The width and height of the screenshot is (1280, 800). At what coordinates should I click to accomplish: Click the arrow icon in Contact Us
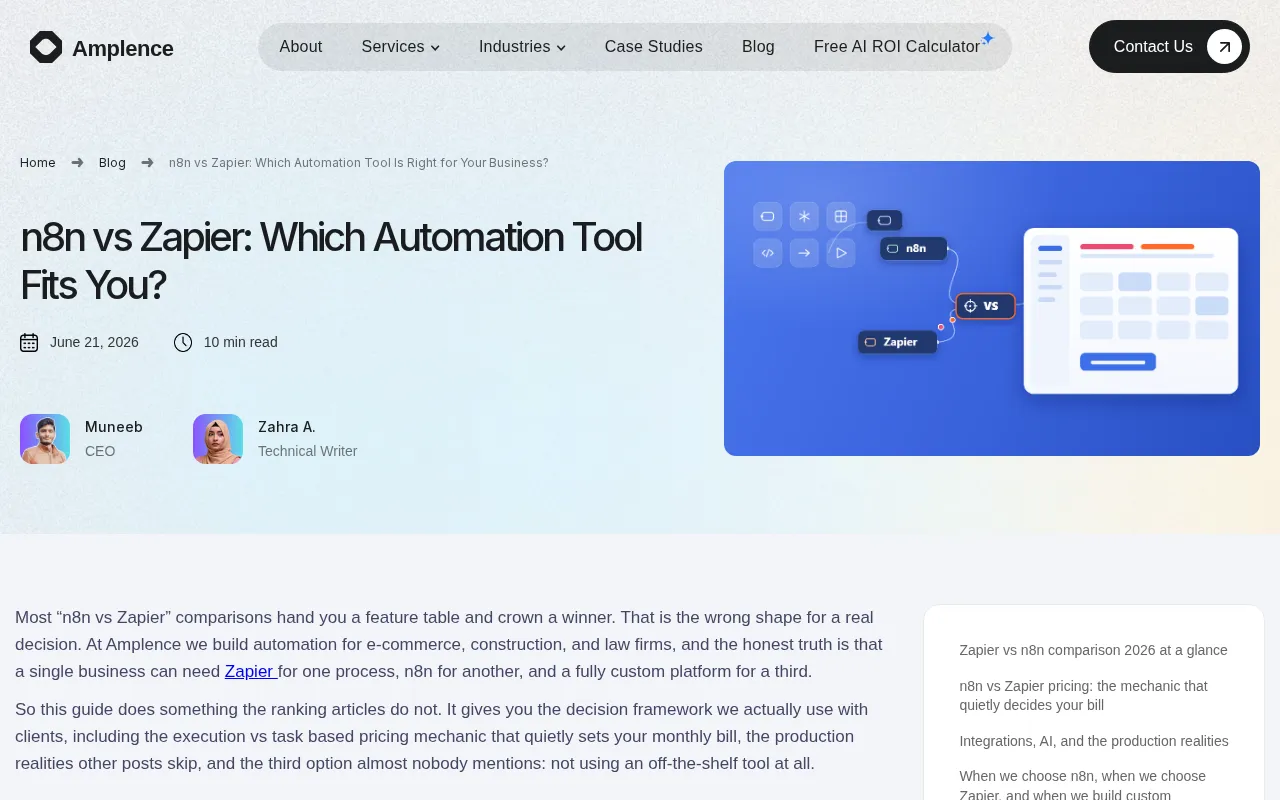[x=1224, y=47]
